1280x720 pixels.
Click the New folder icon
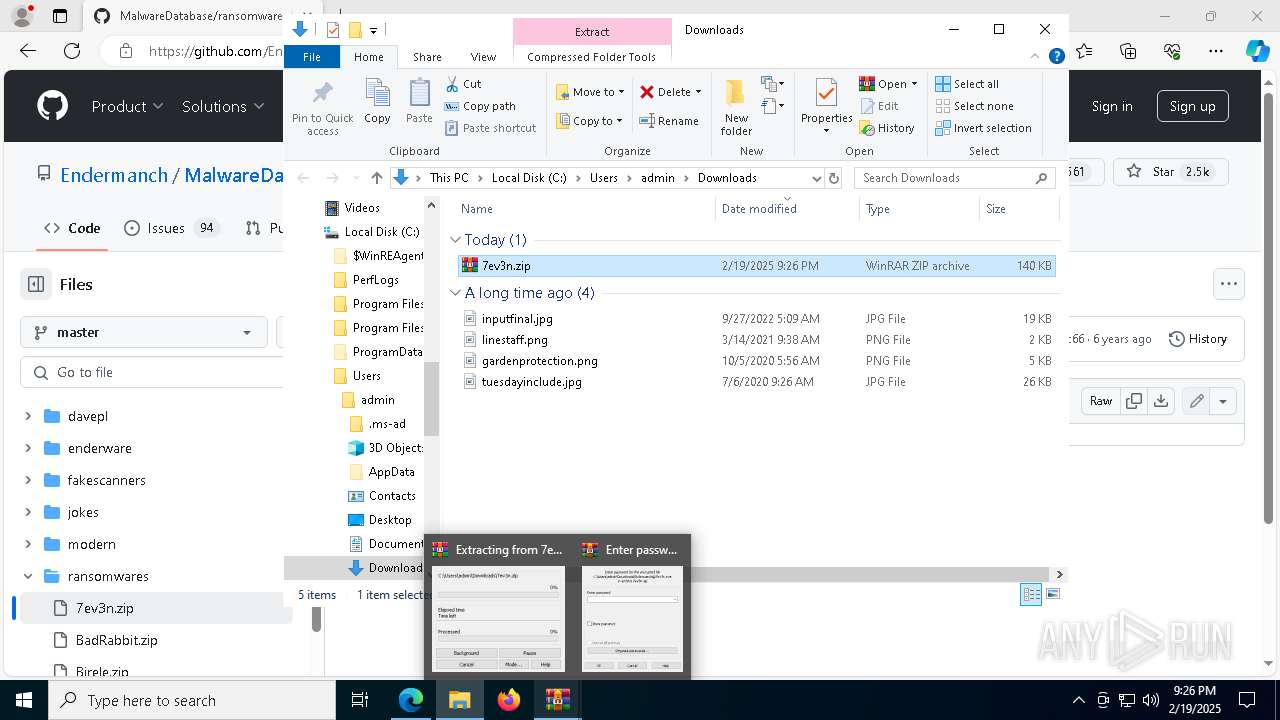click(x=736, y=93)
